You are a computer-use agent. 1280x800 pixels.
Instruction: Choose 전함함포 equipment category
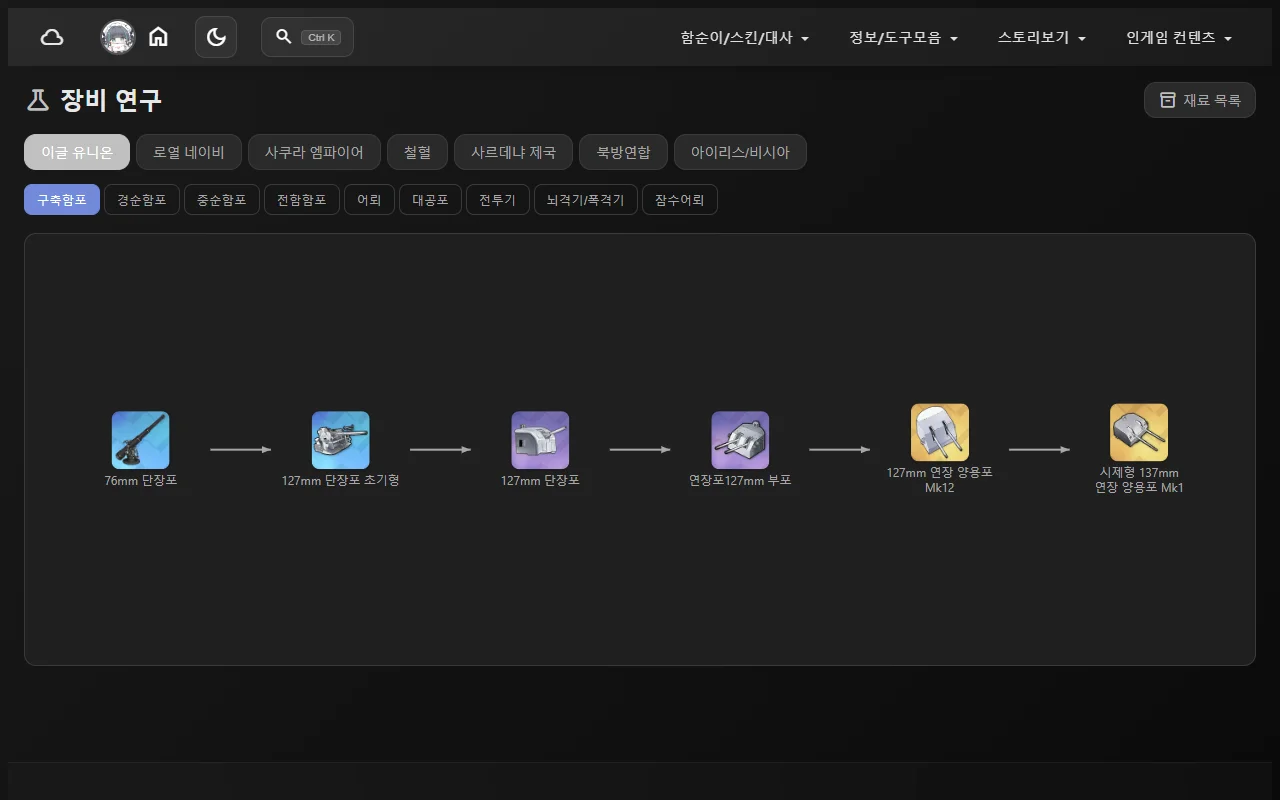[x=302, y=200]
